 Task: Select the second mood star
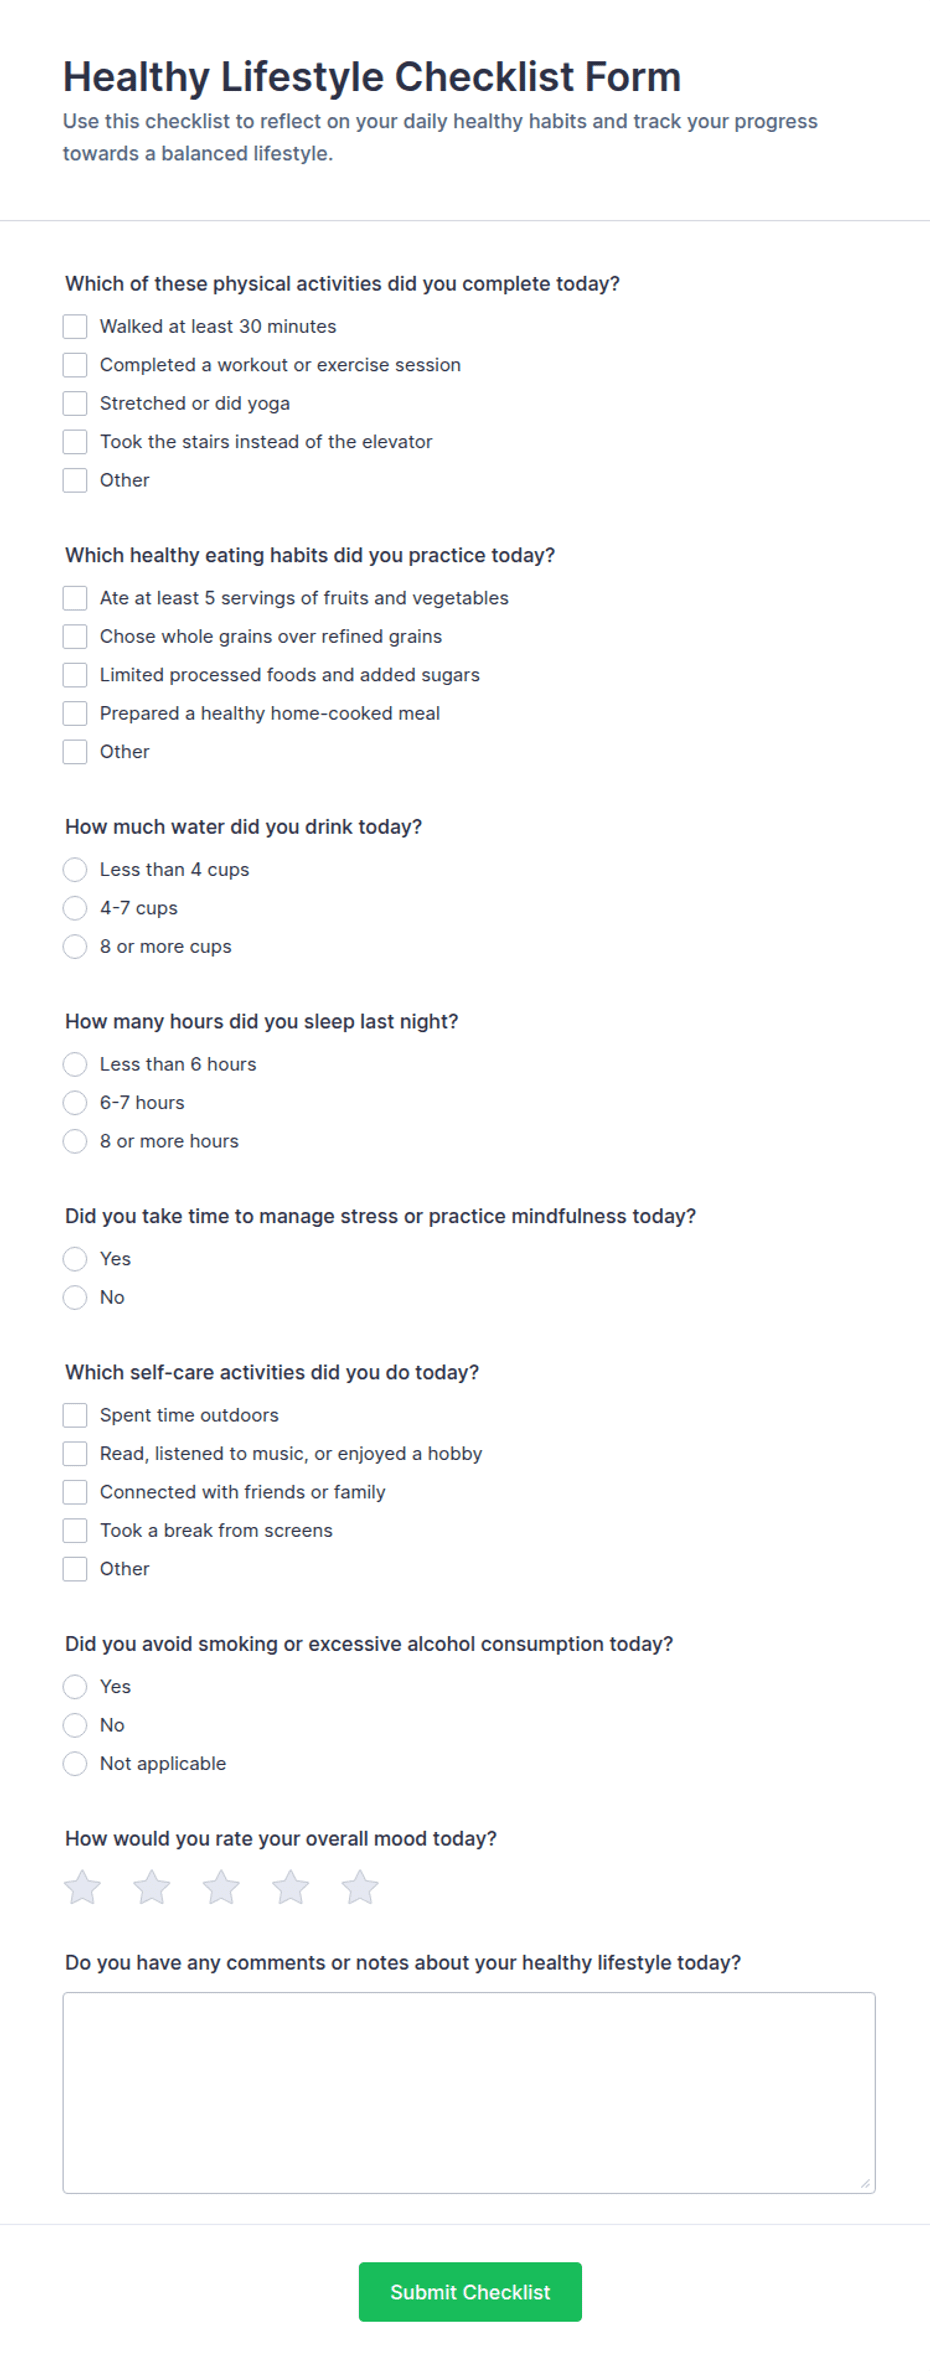click(x=152, y=1888)
